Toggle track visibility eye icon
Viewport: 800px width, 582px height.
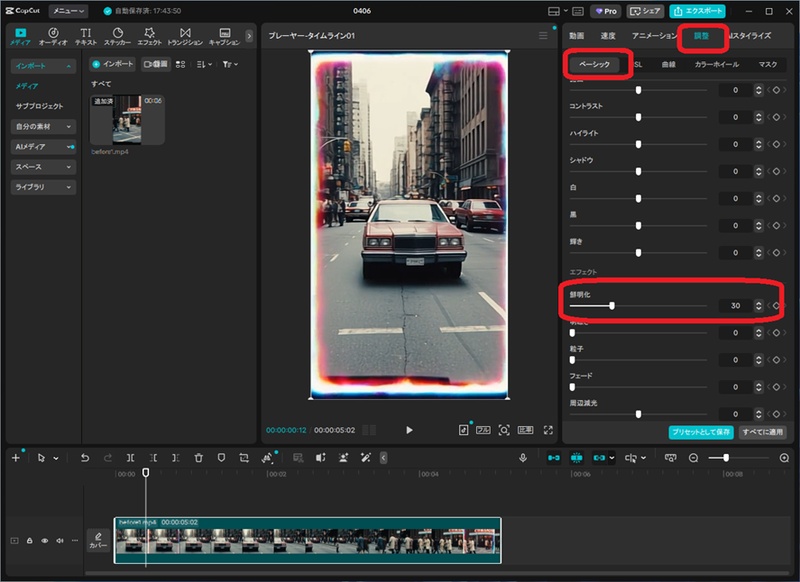[x=45, y=540]
